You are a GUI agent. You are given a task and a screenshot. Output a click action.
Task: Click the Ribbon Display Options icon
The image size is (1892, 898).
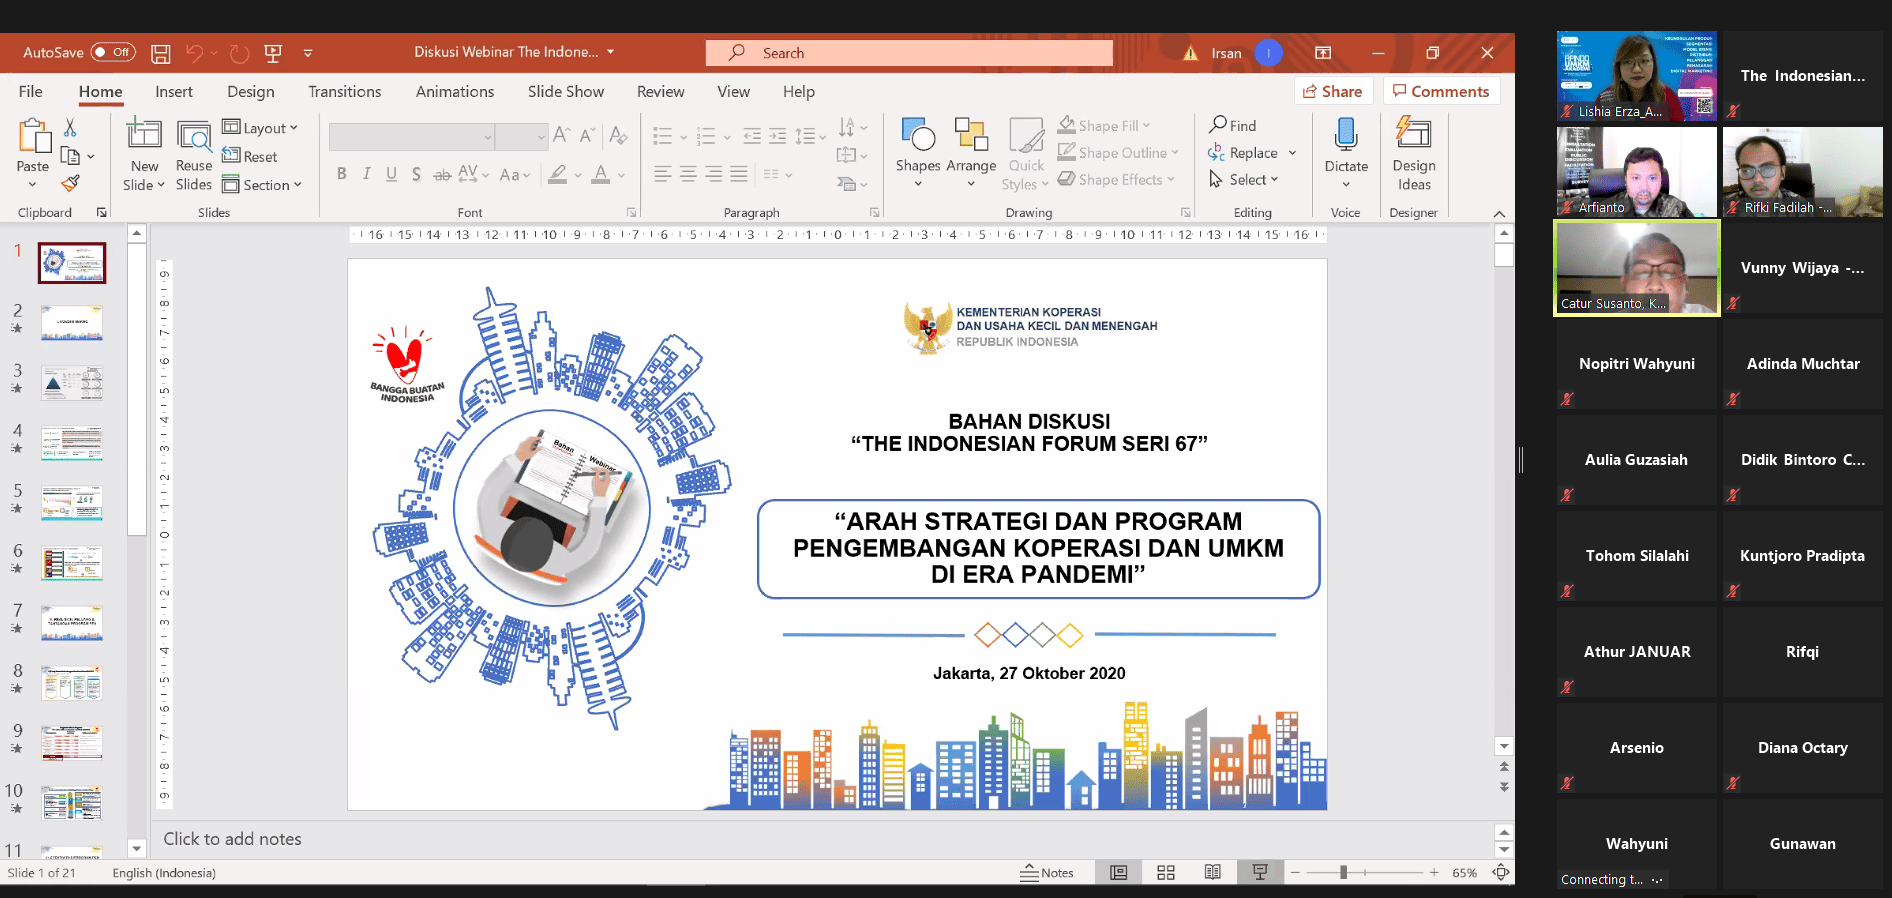1323,53
